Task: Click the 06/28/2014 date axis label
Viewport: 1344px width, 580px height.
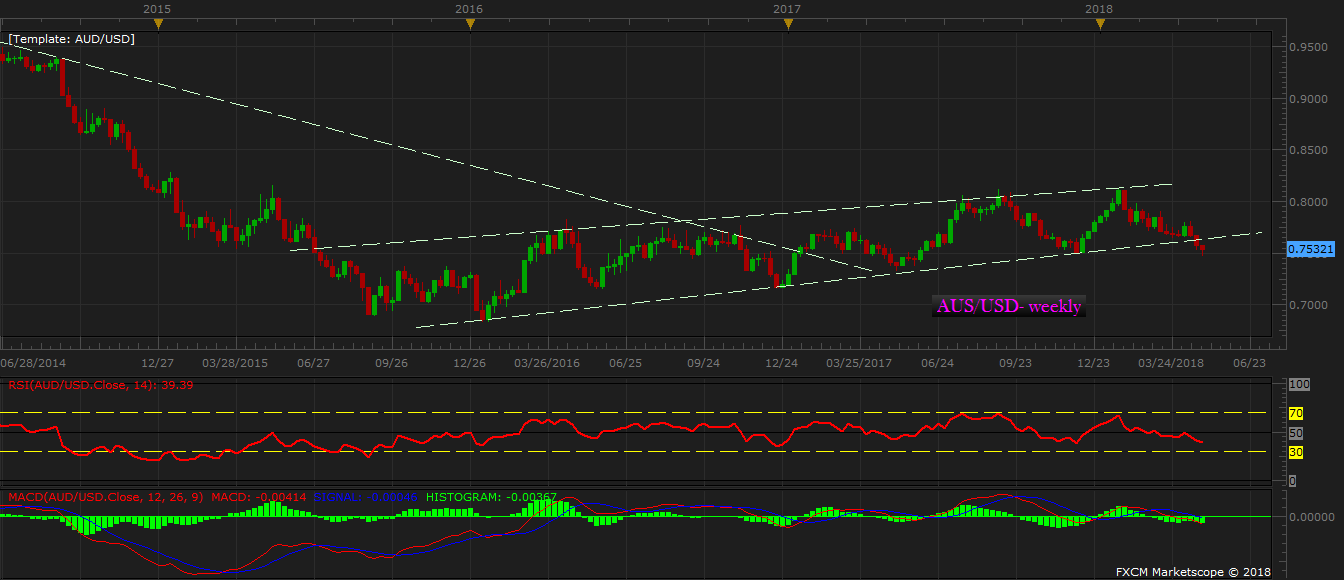Action: pos(31,363)
